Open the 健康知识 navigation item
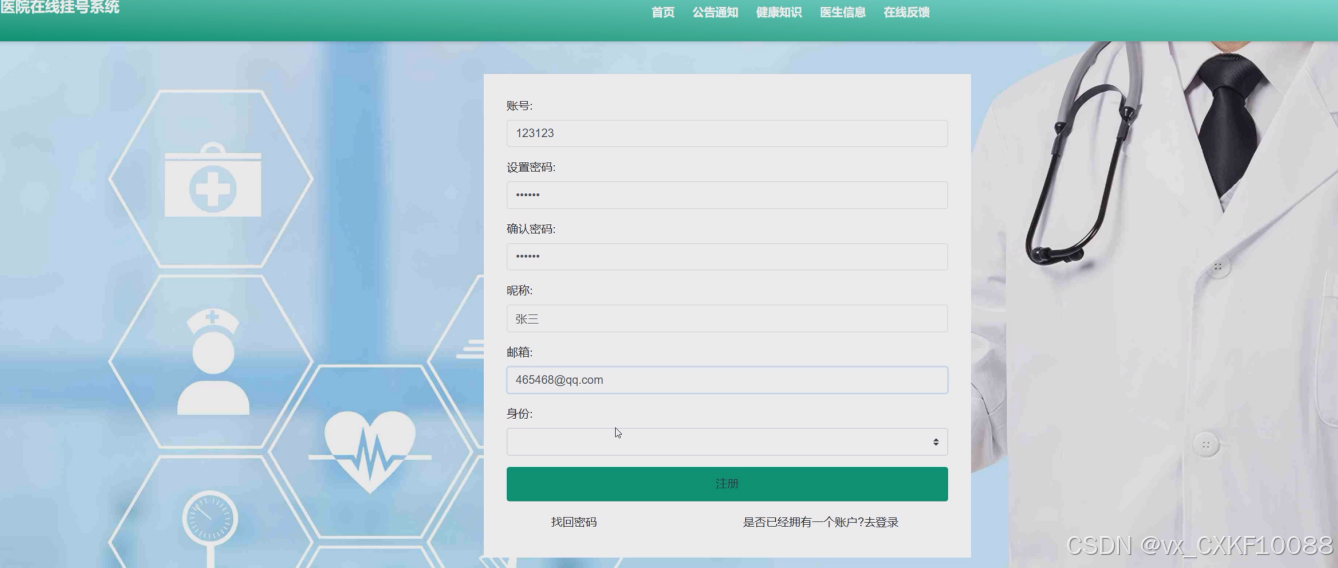 pyautogui.click(x=779, y=13)
